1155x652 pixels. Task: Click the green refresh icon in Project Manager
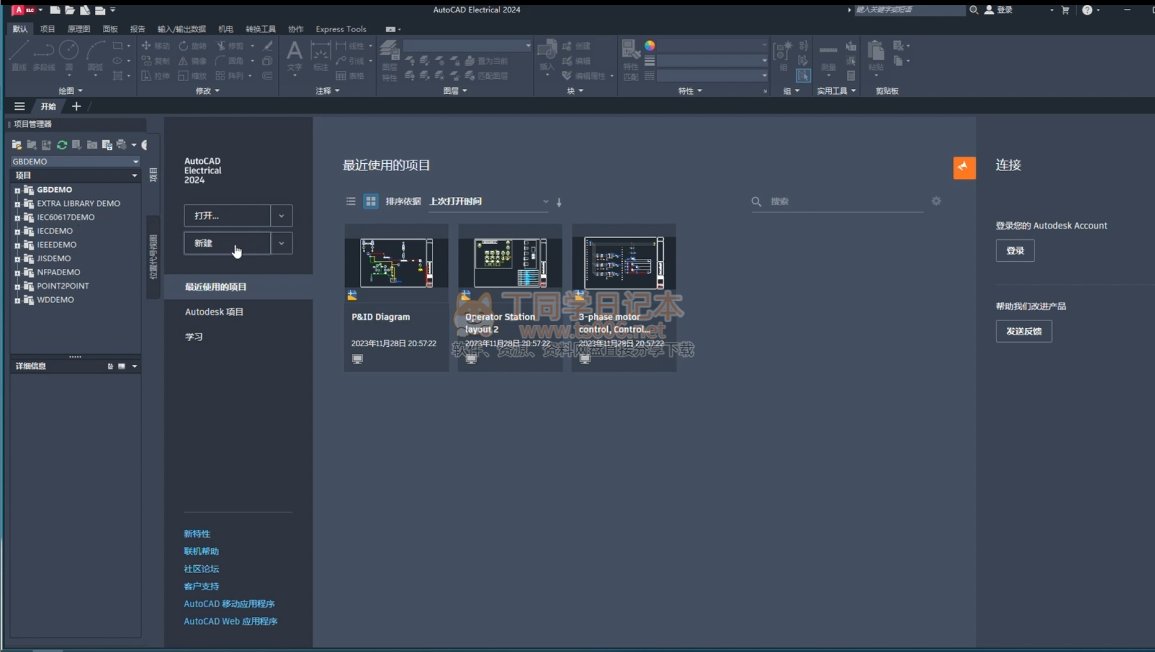pyautogui.click(x=61, y=145)
